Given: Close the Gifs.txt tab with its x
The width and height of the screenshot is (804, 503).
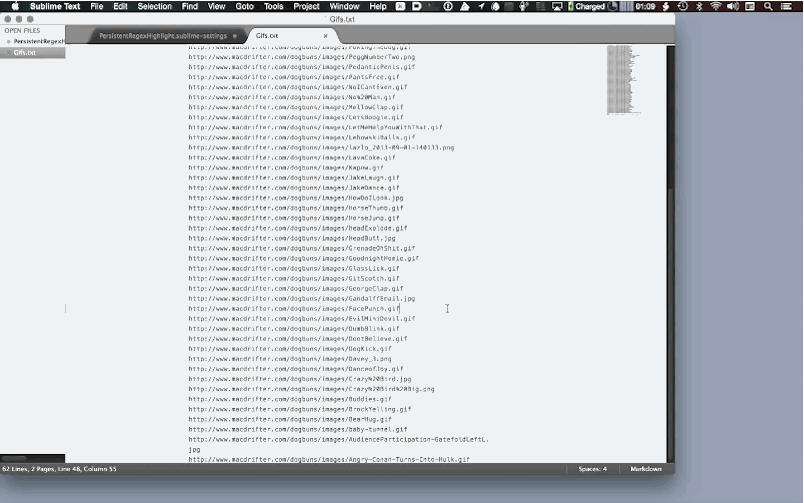Looking at the screenshot, I should (325, 36).
